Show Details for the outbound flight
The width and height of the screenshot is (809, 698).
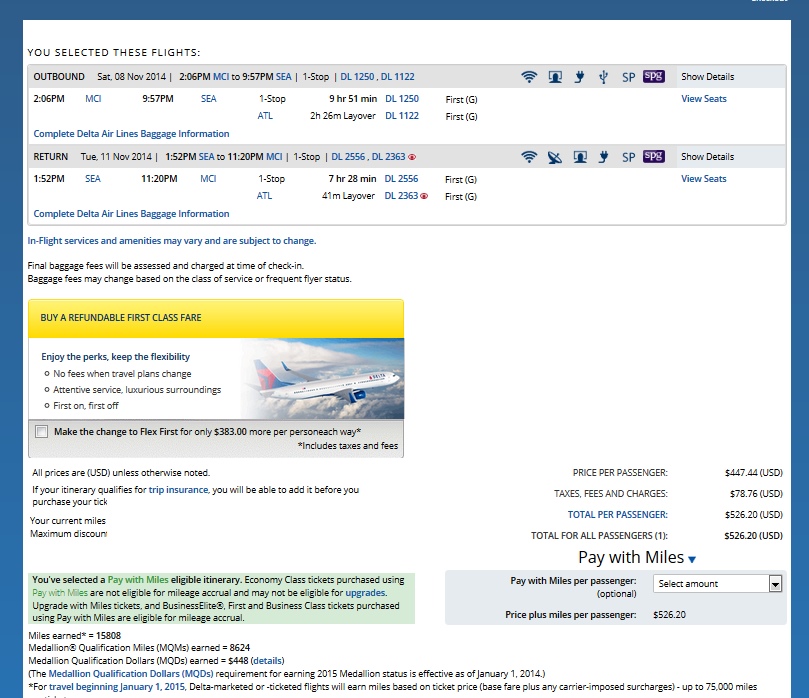[x=707, y=77]
